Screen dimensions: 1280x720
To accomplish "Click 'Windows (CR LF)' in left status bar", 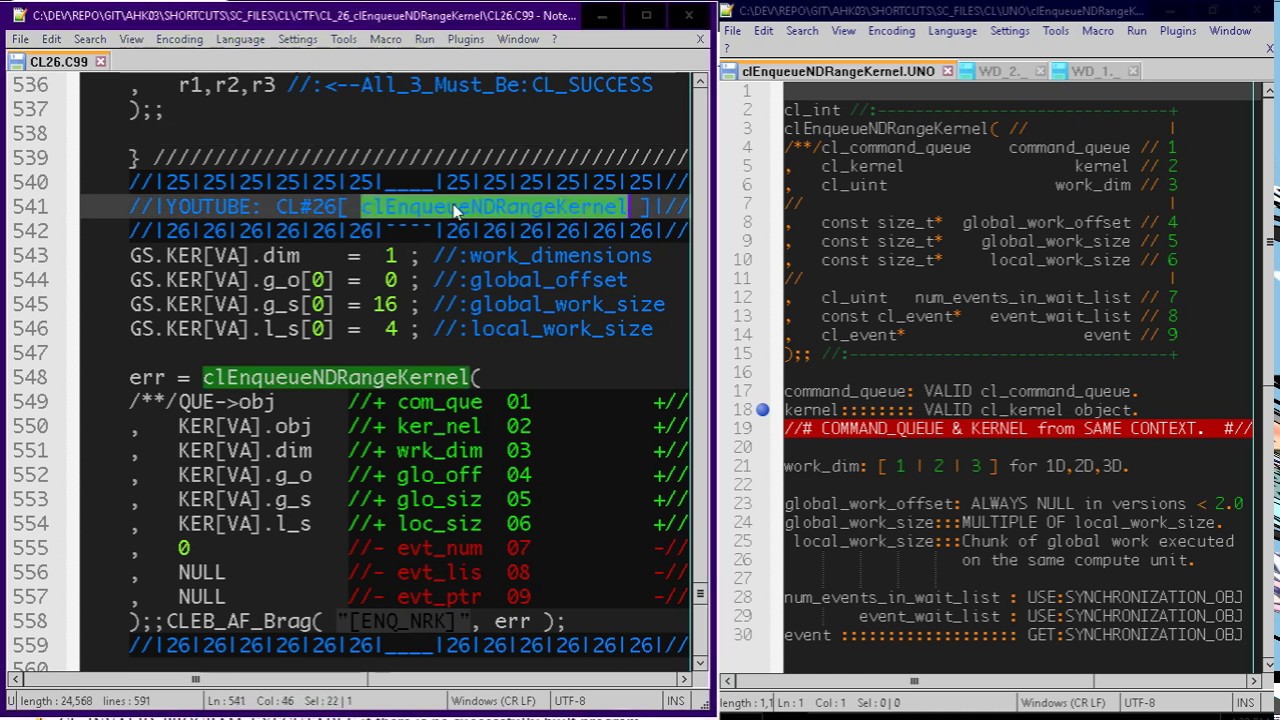I will 493,701.
